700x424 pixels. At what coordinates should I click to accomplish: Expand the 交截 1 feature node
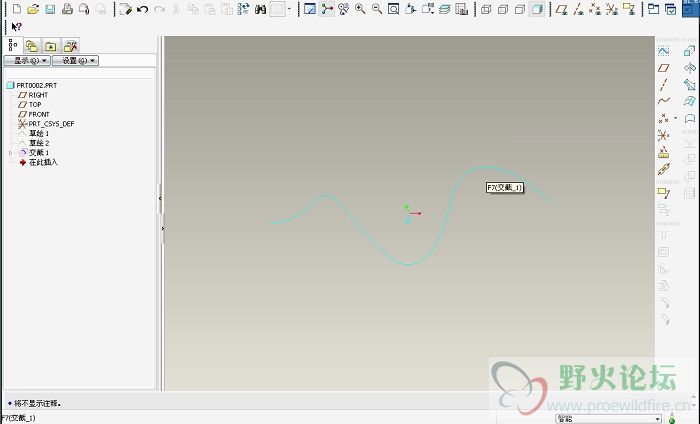click(x=11, y=153)
